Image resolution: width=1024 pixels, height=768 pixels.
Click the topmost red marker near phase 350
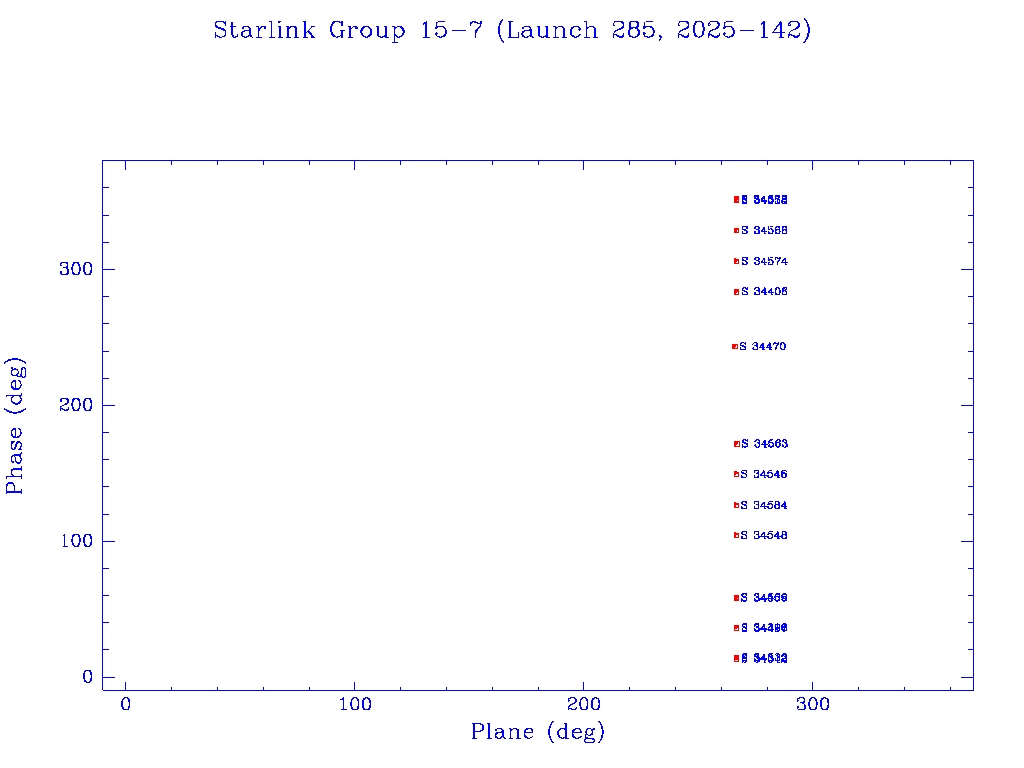click(x=736, y=199)
